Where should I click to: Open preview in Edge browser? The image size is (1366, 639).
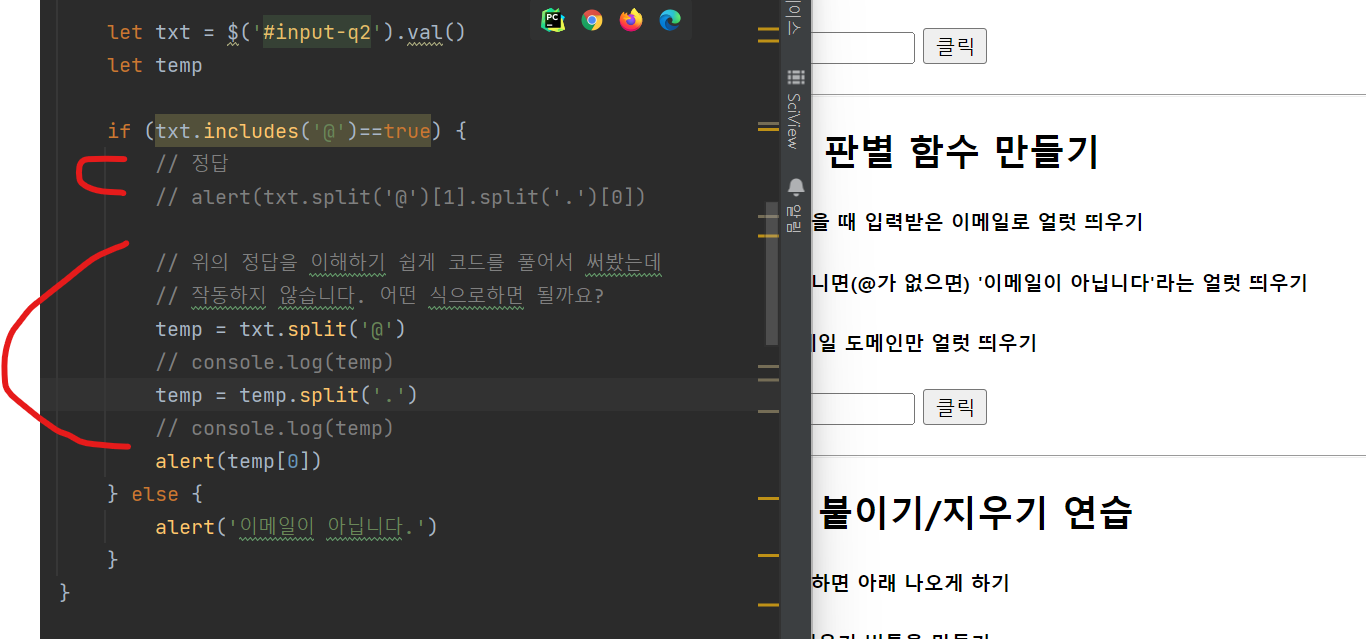(x=670, y=19)
